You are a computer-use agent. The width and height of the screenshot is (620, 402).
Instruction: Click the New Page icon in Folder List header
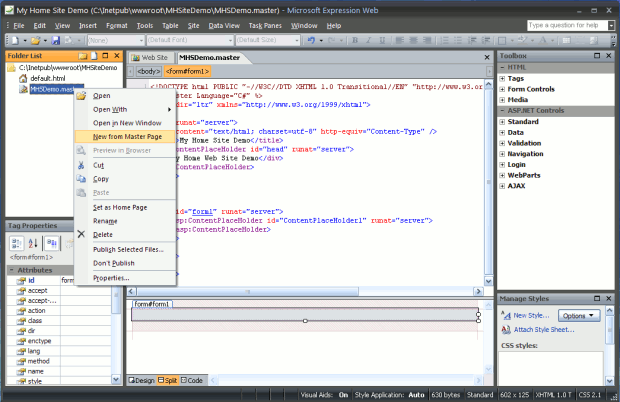[x=94, y=56]
